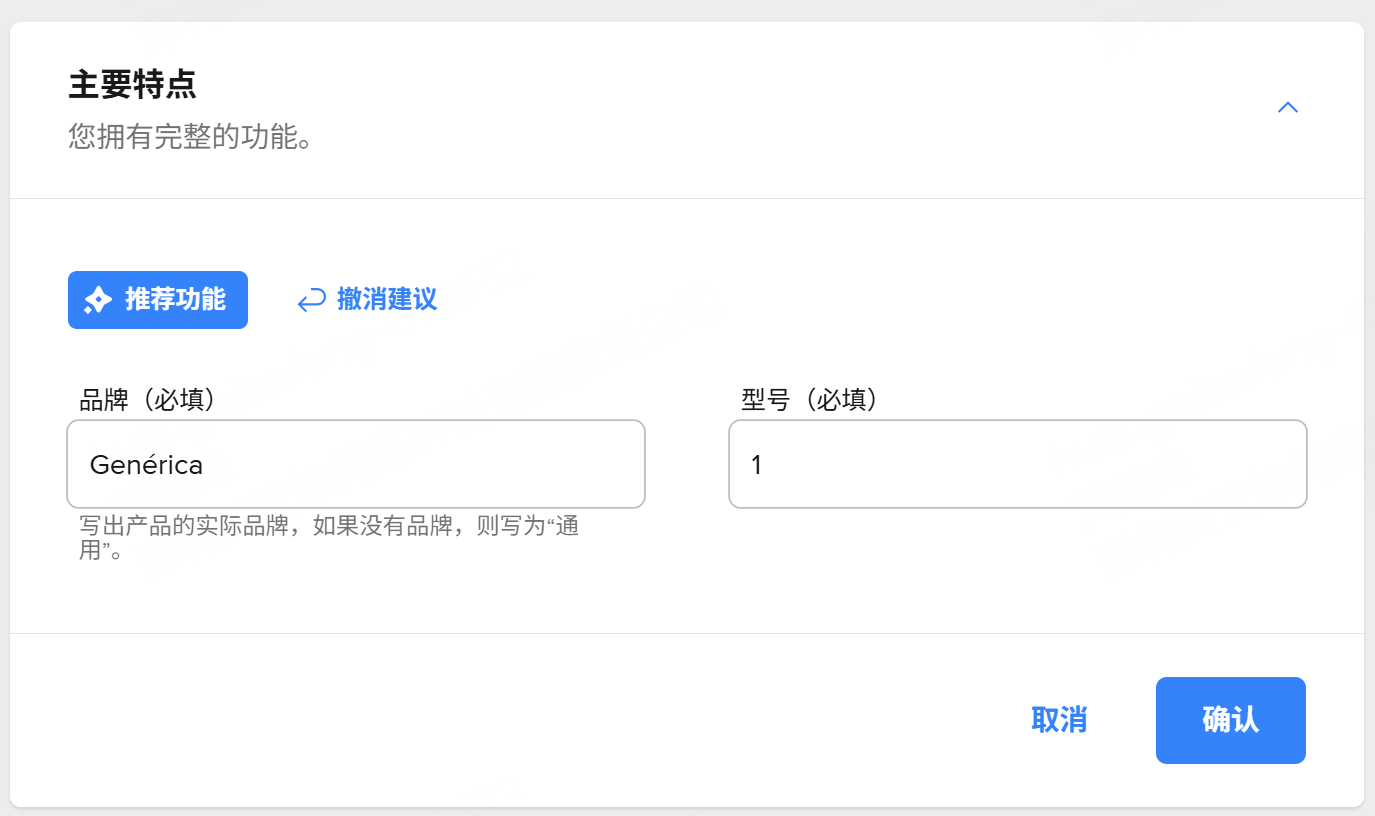
Task: Click the 主要特点 section heading
Action: 132,85
